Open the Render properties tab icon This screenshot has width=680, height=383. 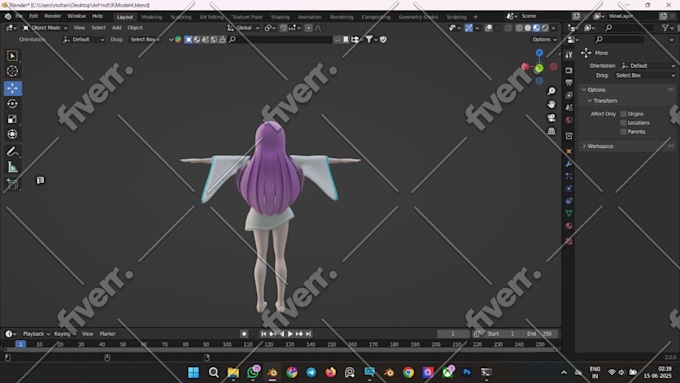[569, 70]
